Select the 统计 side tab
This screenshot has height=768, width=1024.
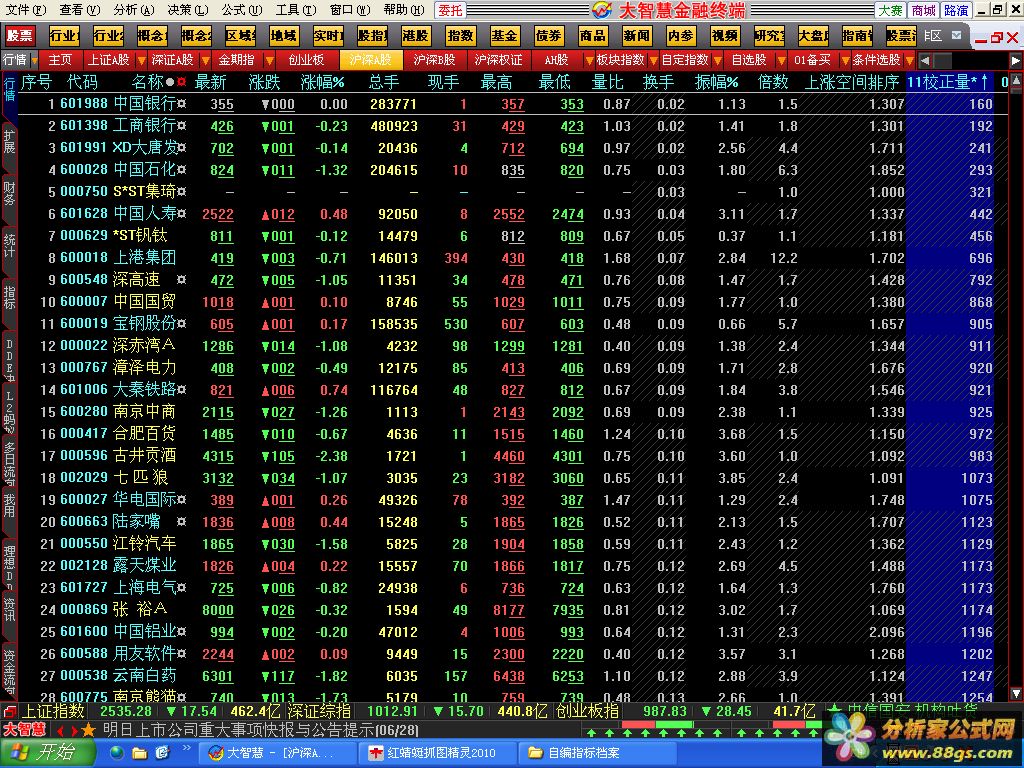pyautogui.click(x=9, y=245)
